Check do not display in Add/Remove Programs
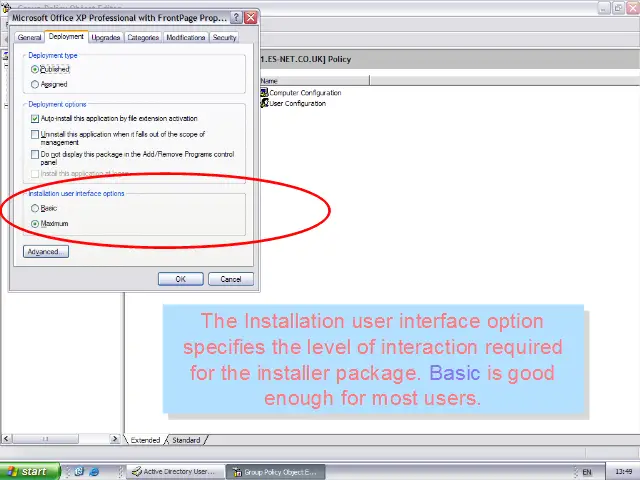Image resolution: width=640 pixels, height=480 pixels. point(36,155)
